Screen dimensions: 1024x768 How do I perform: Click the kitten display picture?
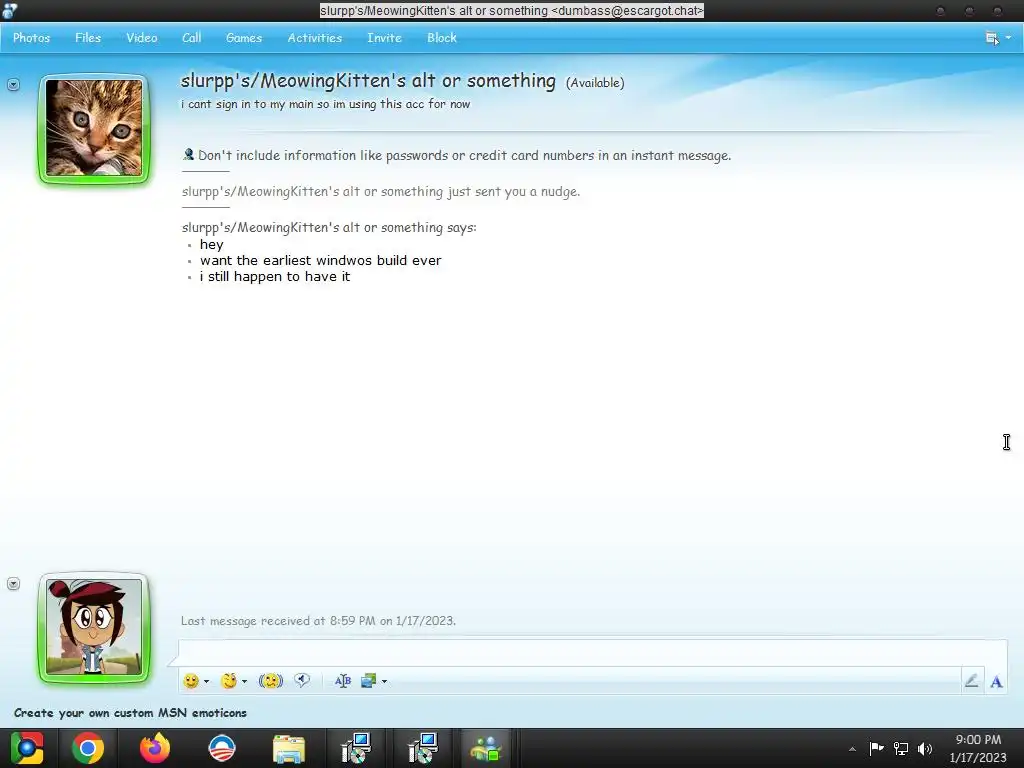(x=94, y=128)
